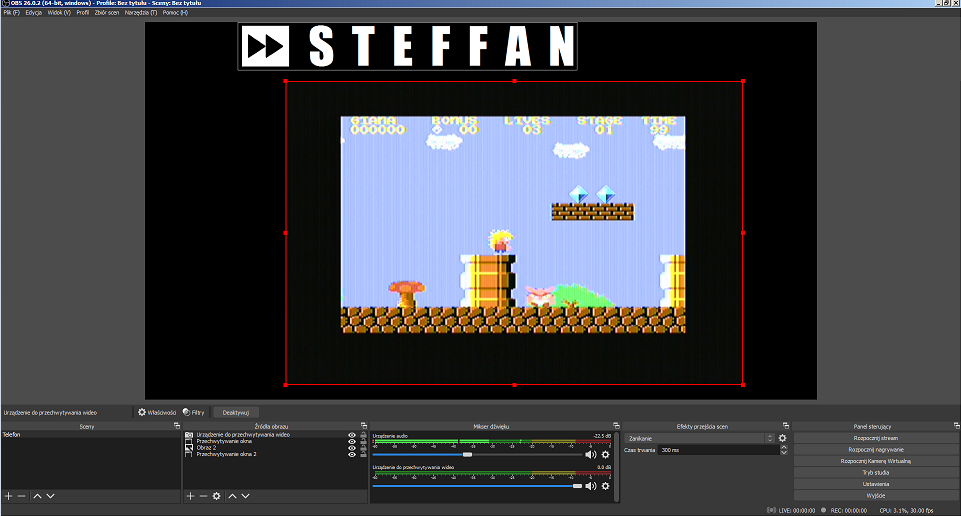Open transition properties gear next to Zanikanie

[782, 438]
